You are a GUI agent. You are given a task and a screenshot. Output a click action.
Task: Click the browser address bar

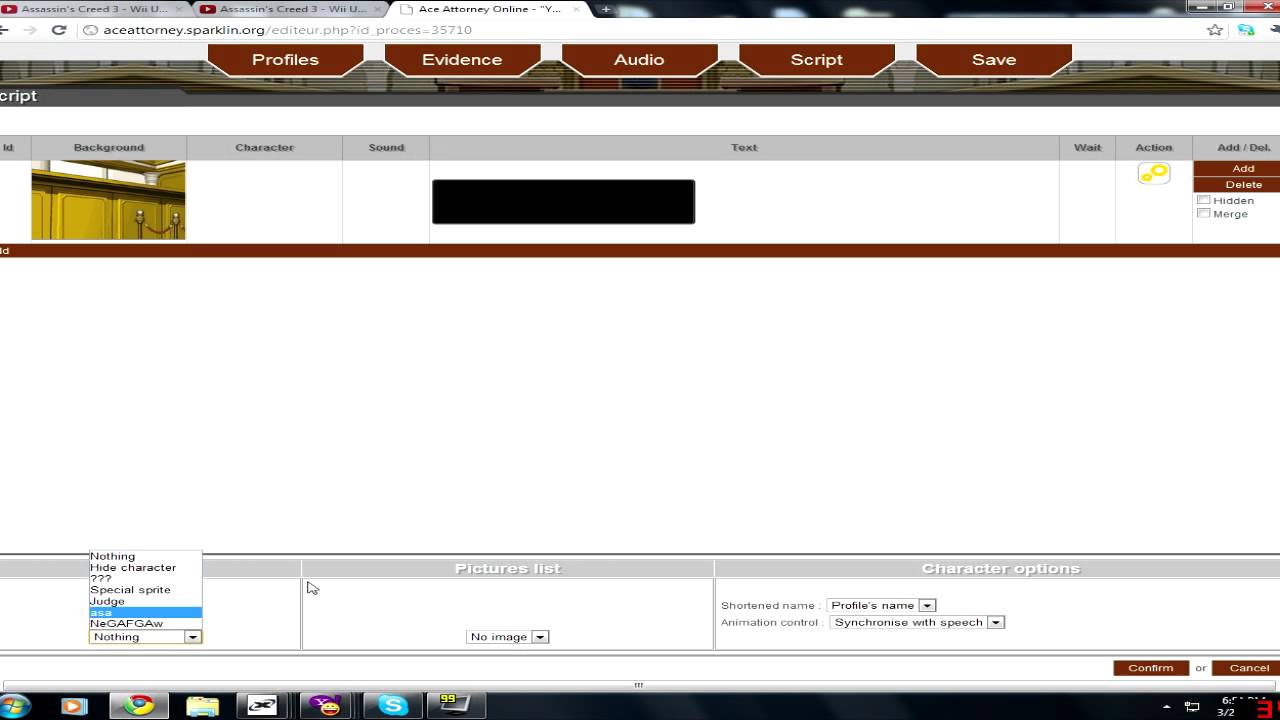tap(640, 30)
